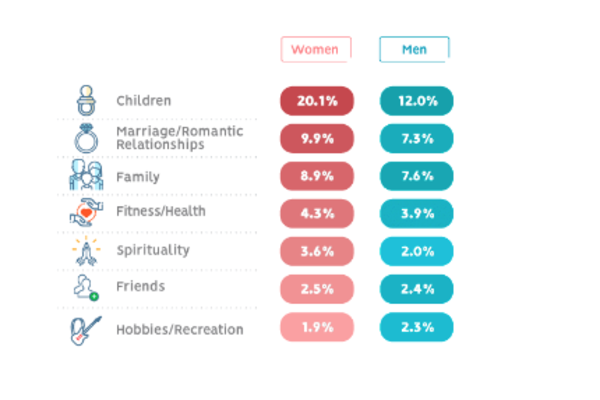Click the praying hands Spirituality icon
Image resolution: width=600 pixels, height=400 pixels.
(84, 250)
